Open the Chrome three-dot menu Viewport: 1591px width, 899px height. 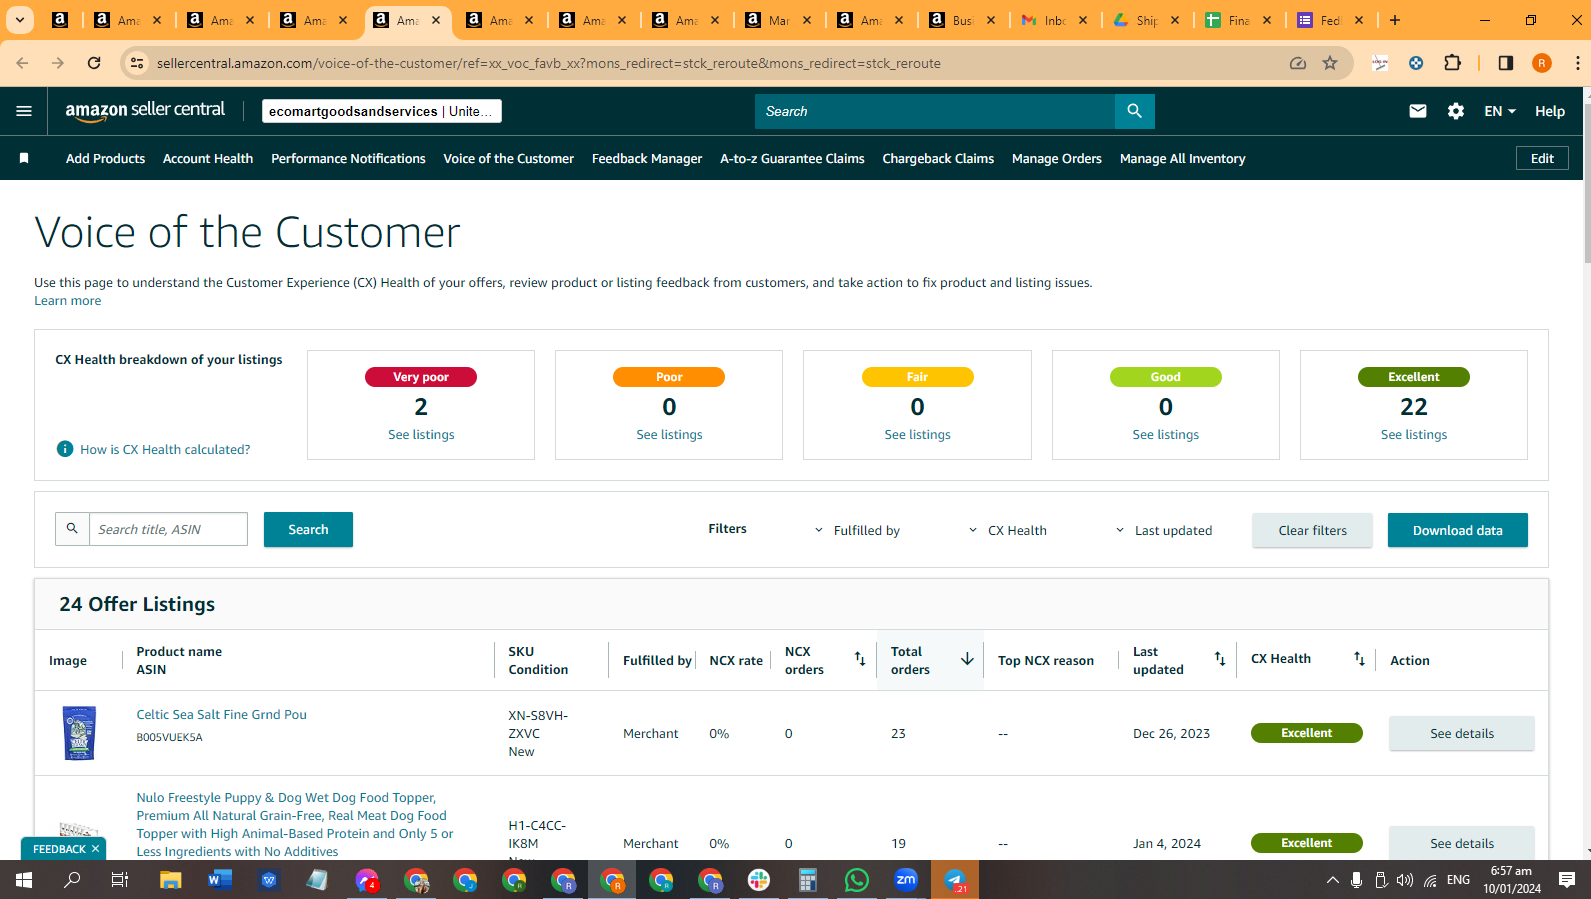coord(1577,63)
